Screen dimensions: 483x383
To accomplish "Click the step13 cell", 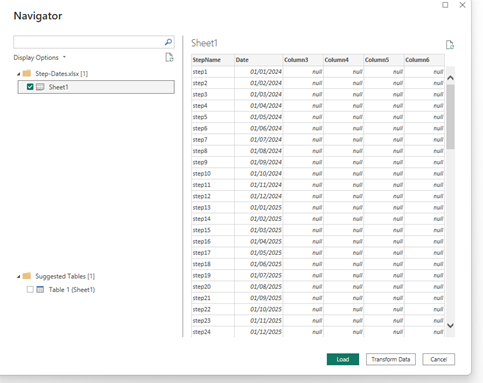I will (x=213, y=208).
